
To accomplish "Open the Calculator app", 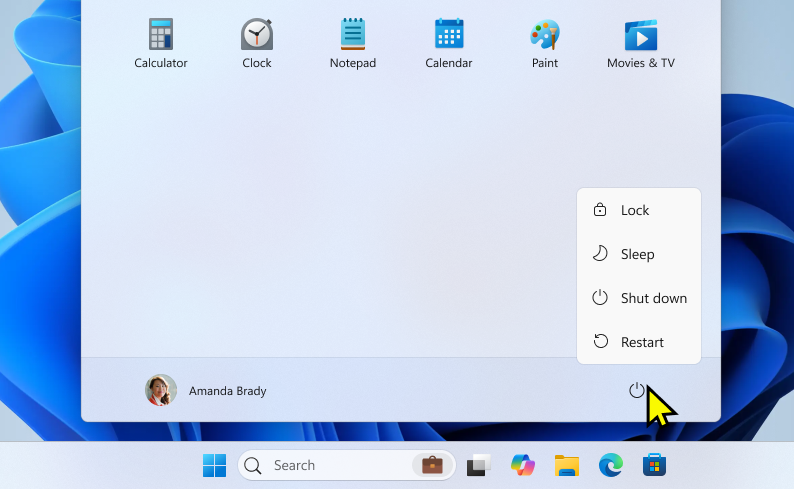I will point(161,43).
